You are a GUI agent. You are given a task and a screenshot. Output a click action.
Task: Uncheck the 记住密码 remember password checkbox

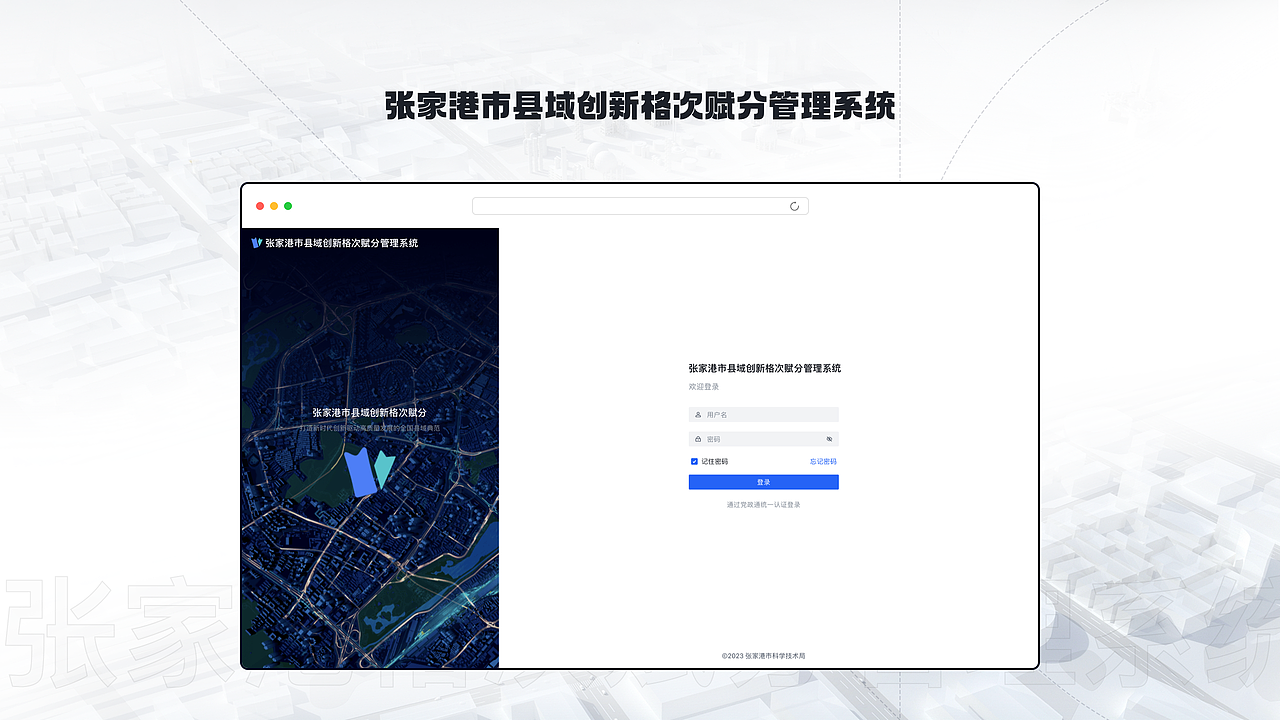click(x=694, y=461)
